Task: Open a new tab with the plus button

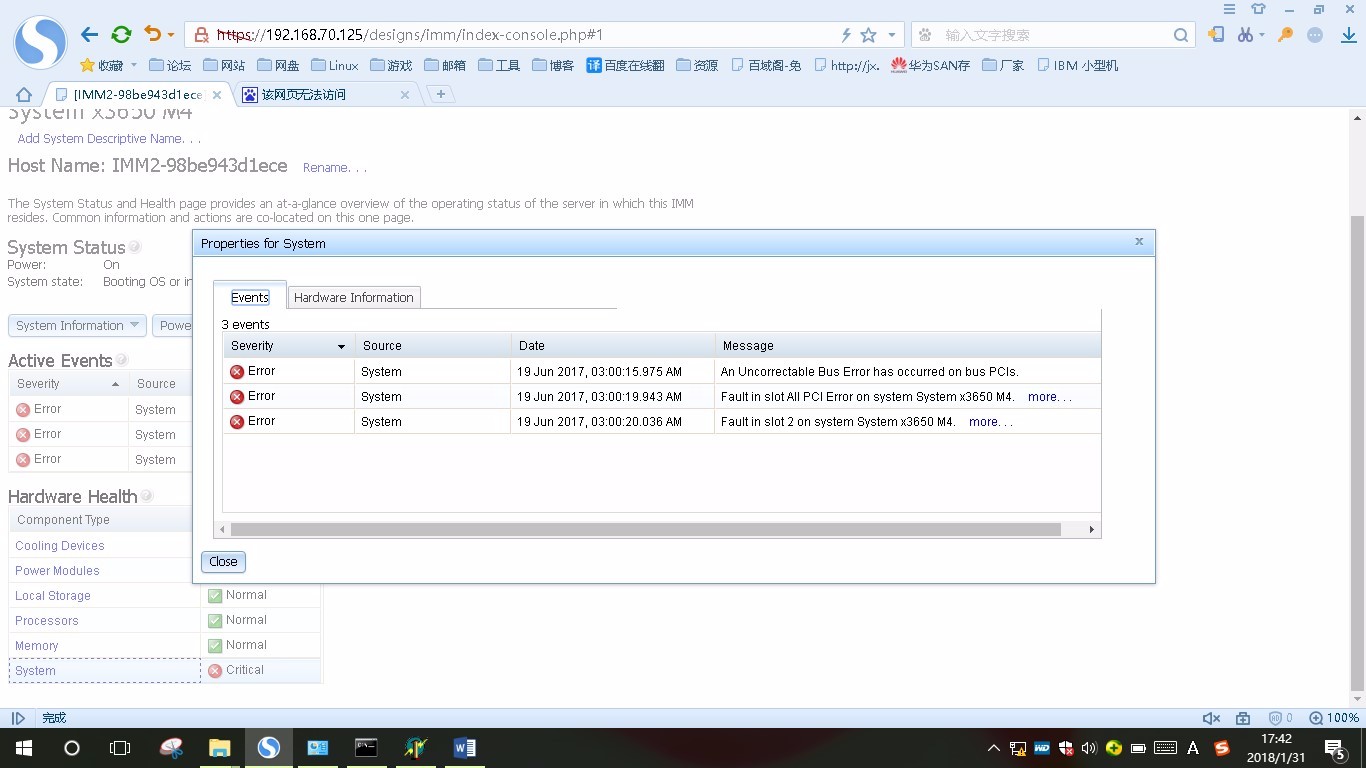Action: (440, 94)
